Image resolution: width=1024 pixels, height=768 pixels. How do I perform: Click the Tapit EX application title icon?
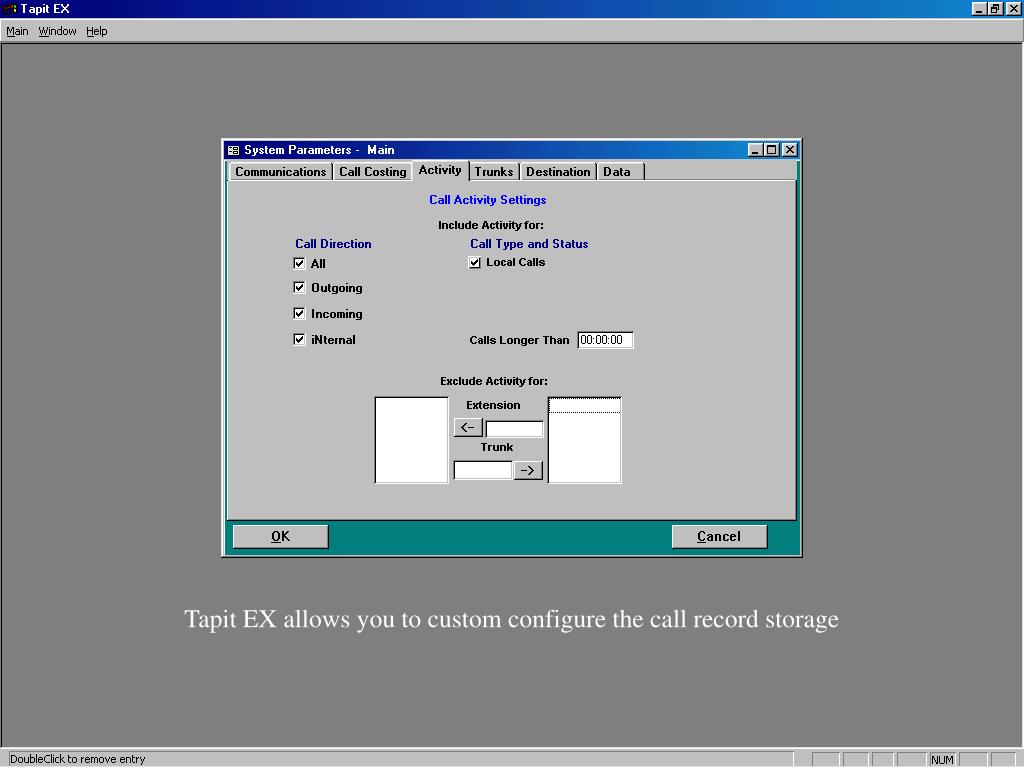click(x=9, y=8)
